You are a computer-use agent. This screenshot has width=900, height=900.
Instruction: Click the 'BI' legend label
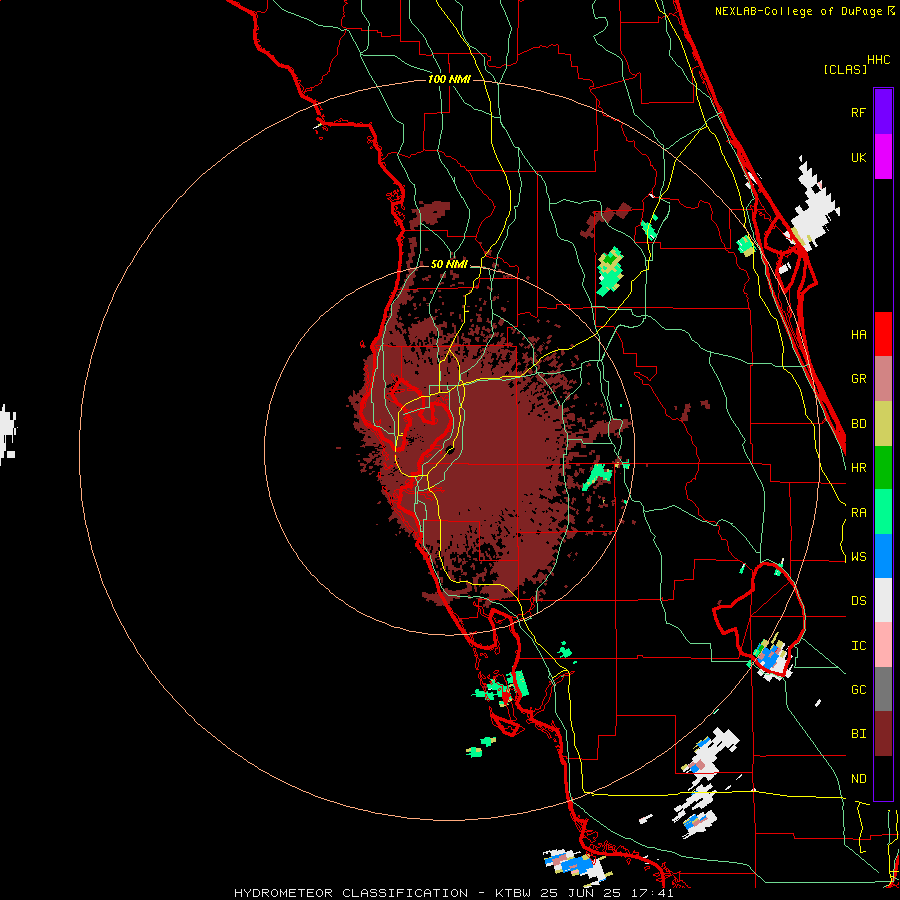click(x=858, y=734)
